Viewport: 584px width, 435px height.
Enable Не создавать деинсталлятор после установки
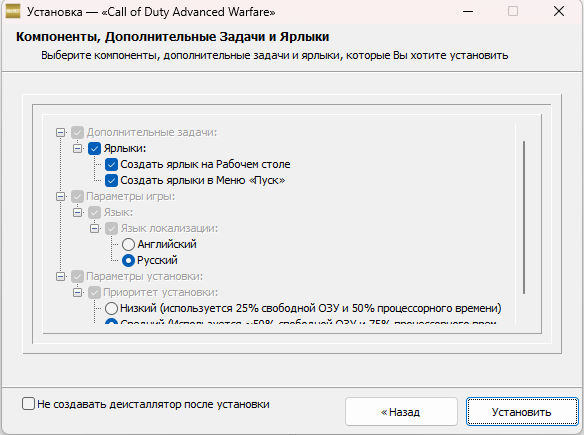(28, 404)
